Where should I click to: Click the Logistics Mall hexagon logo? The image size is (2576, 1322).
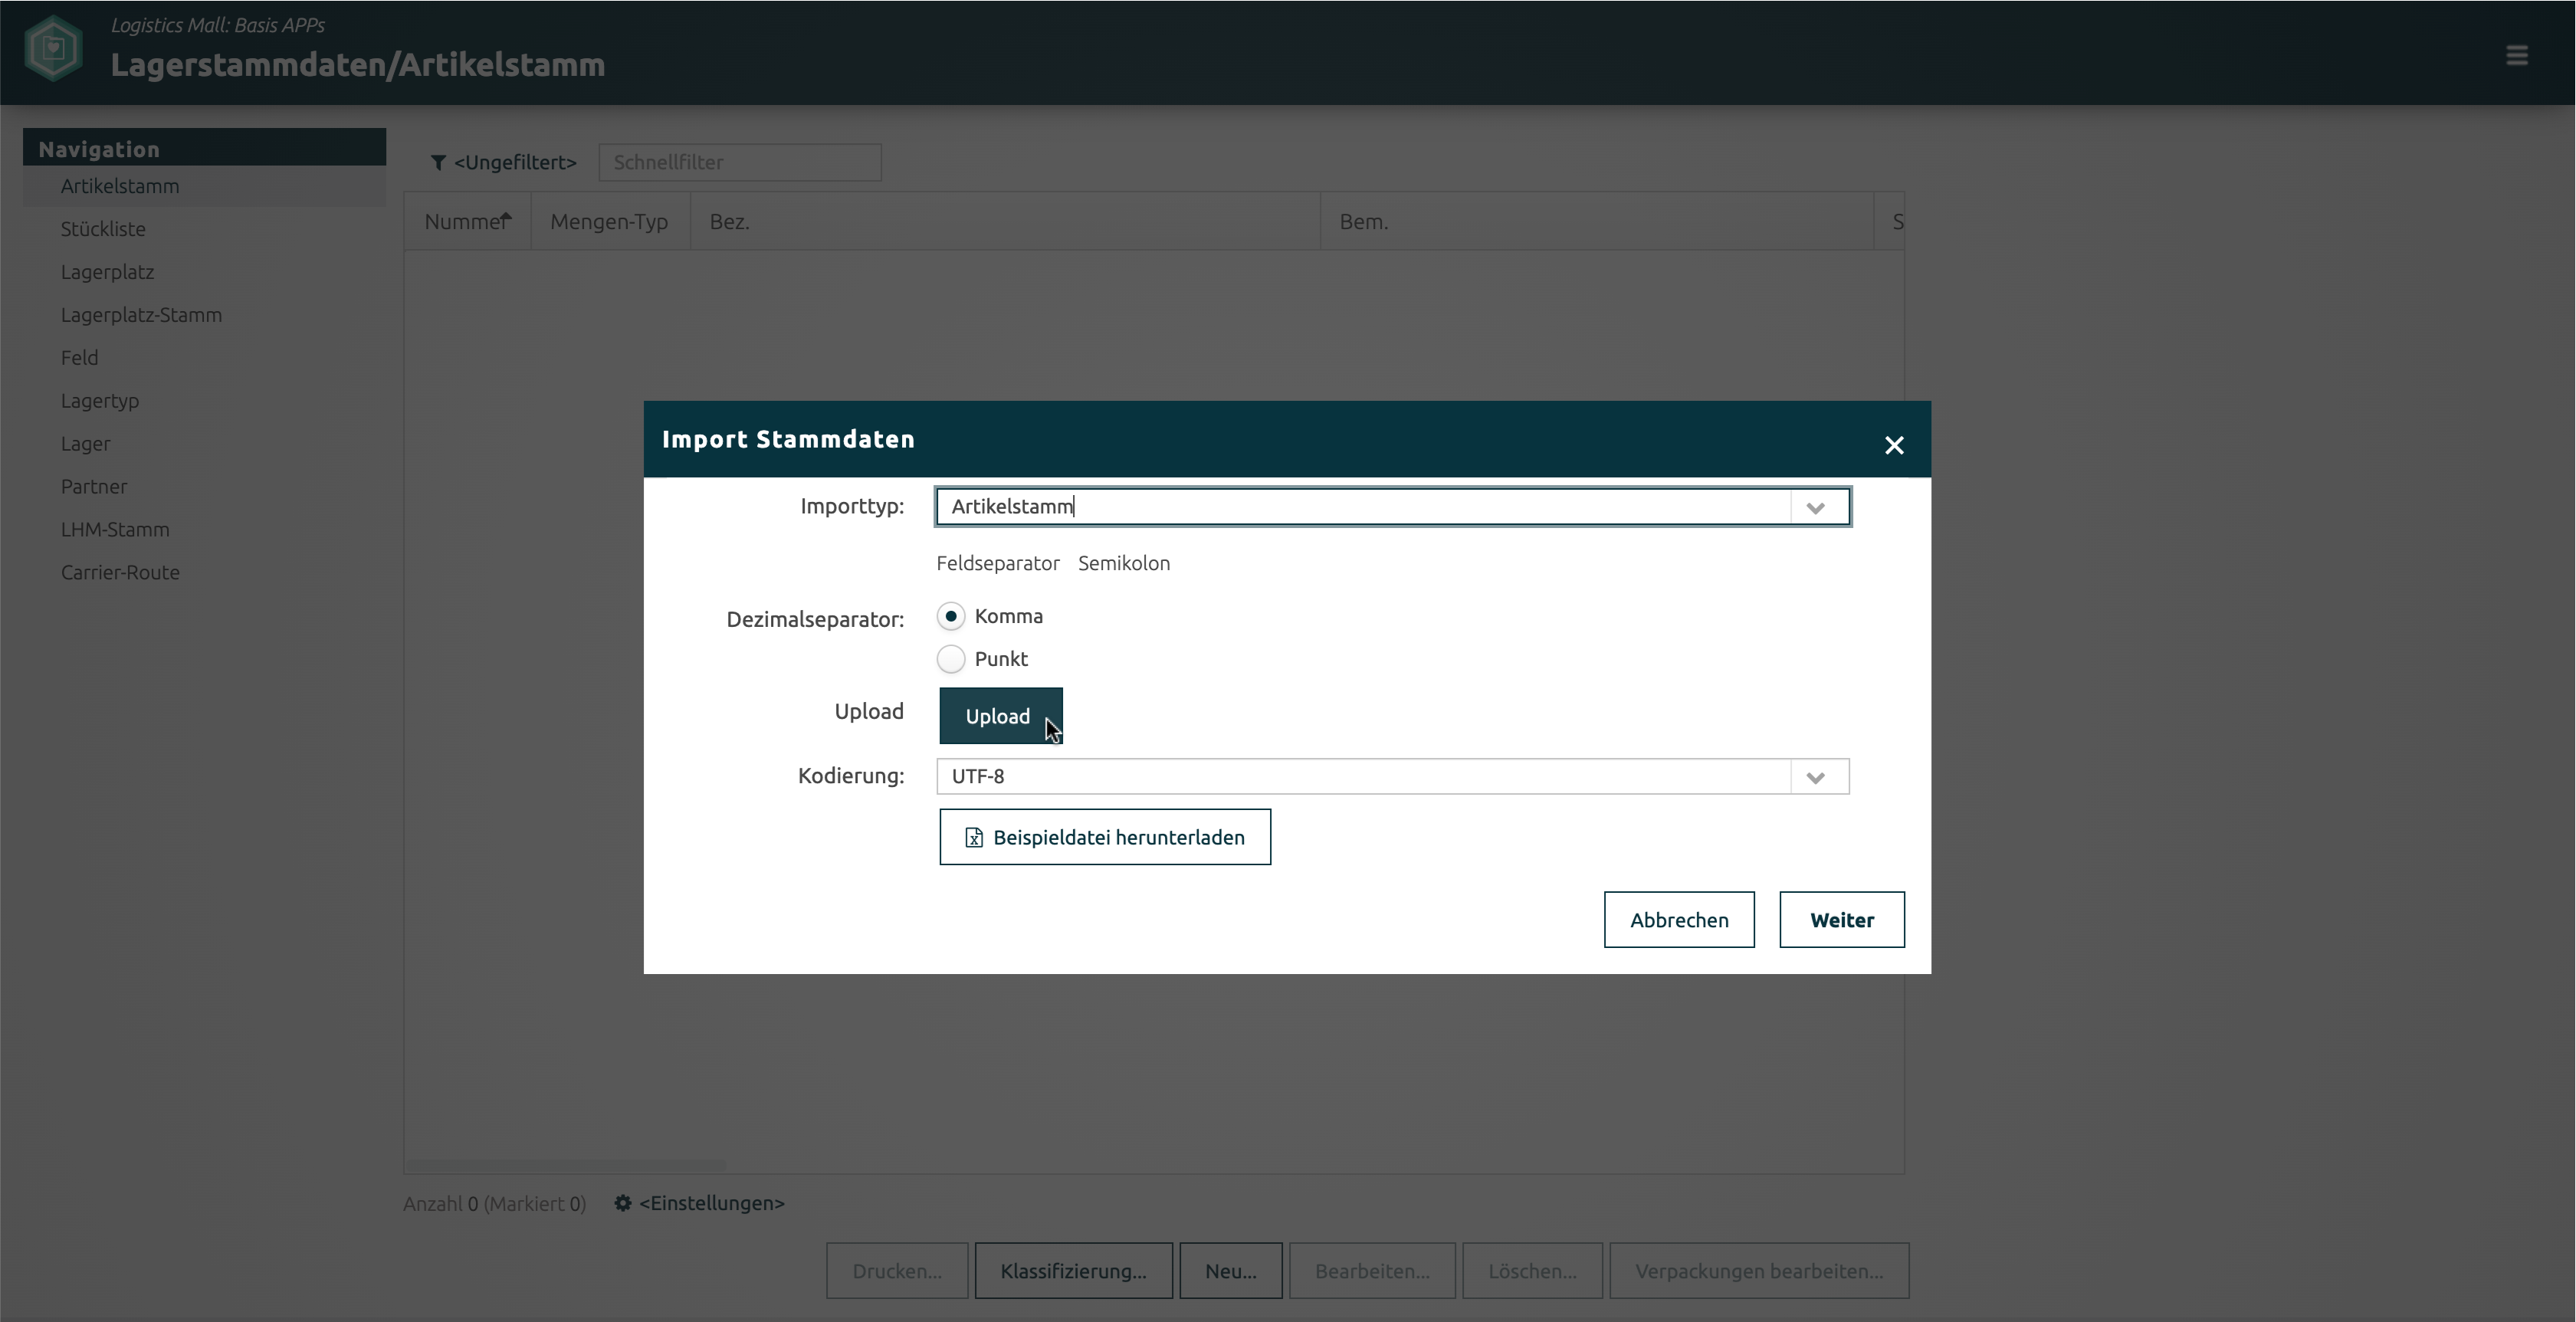point(53,48)
